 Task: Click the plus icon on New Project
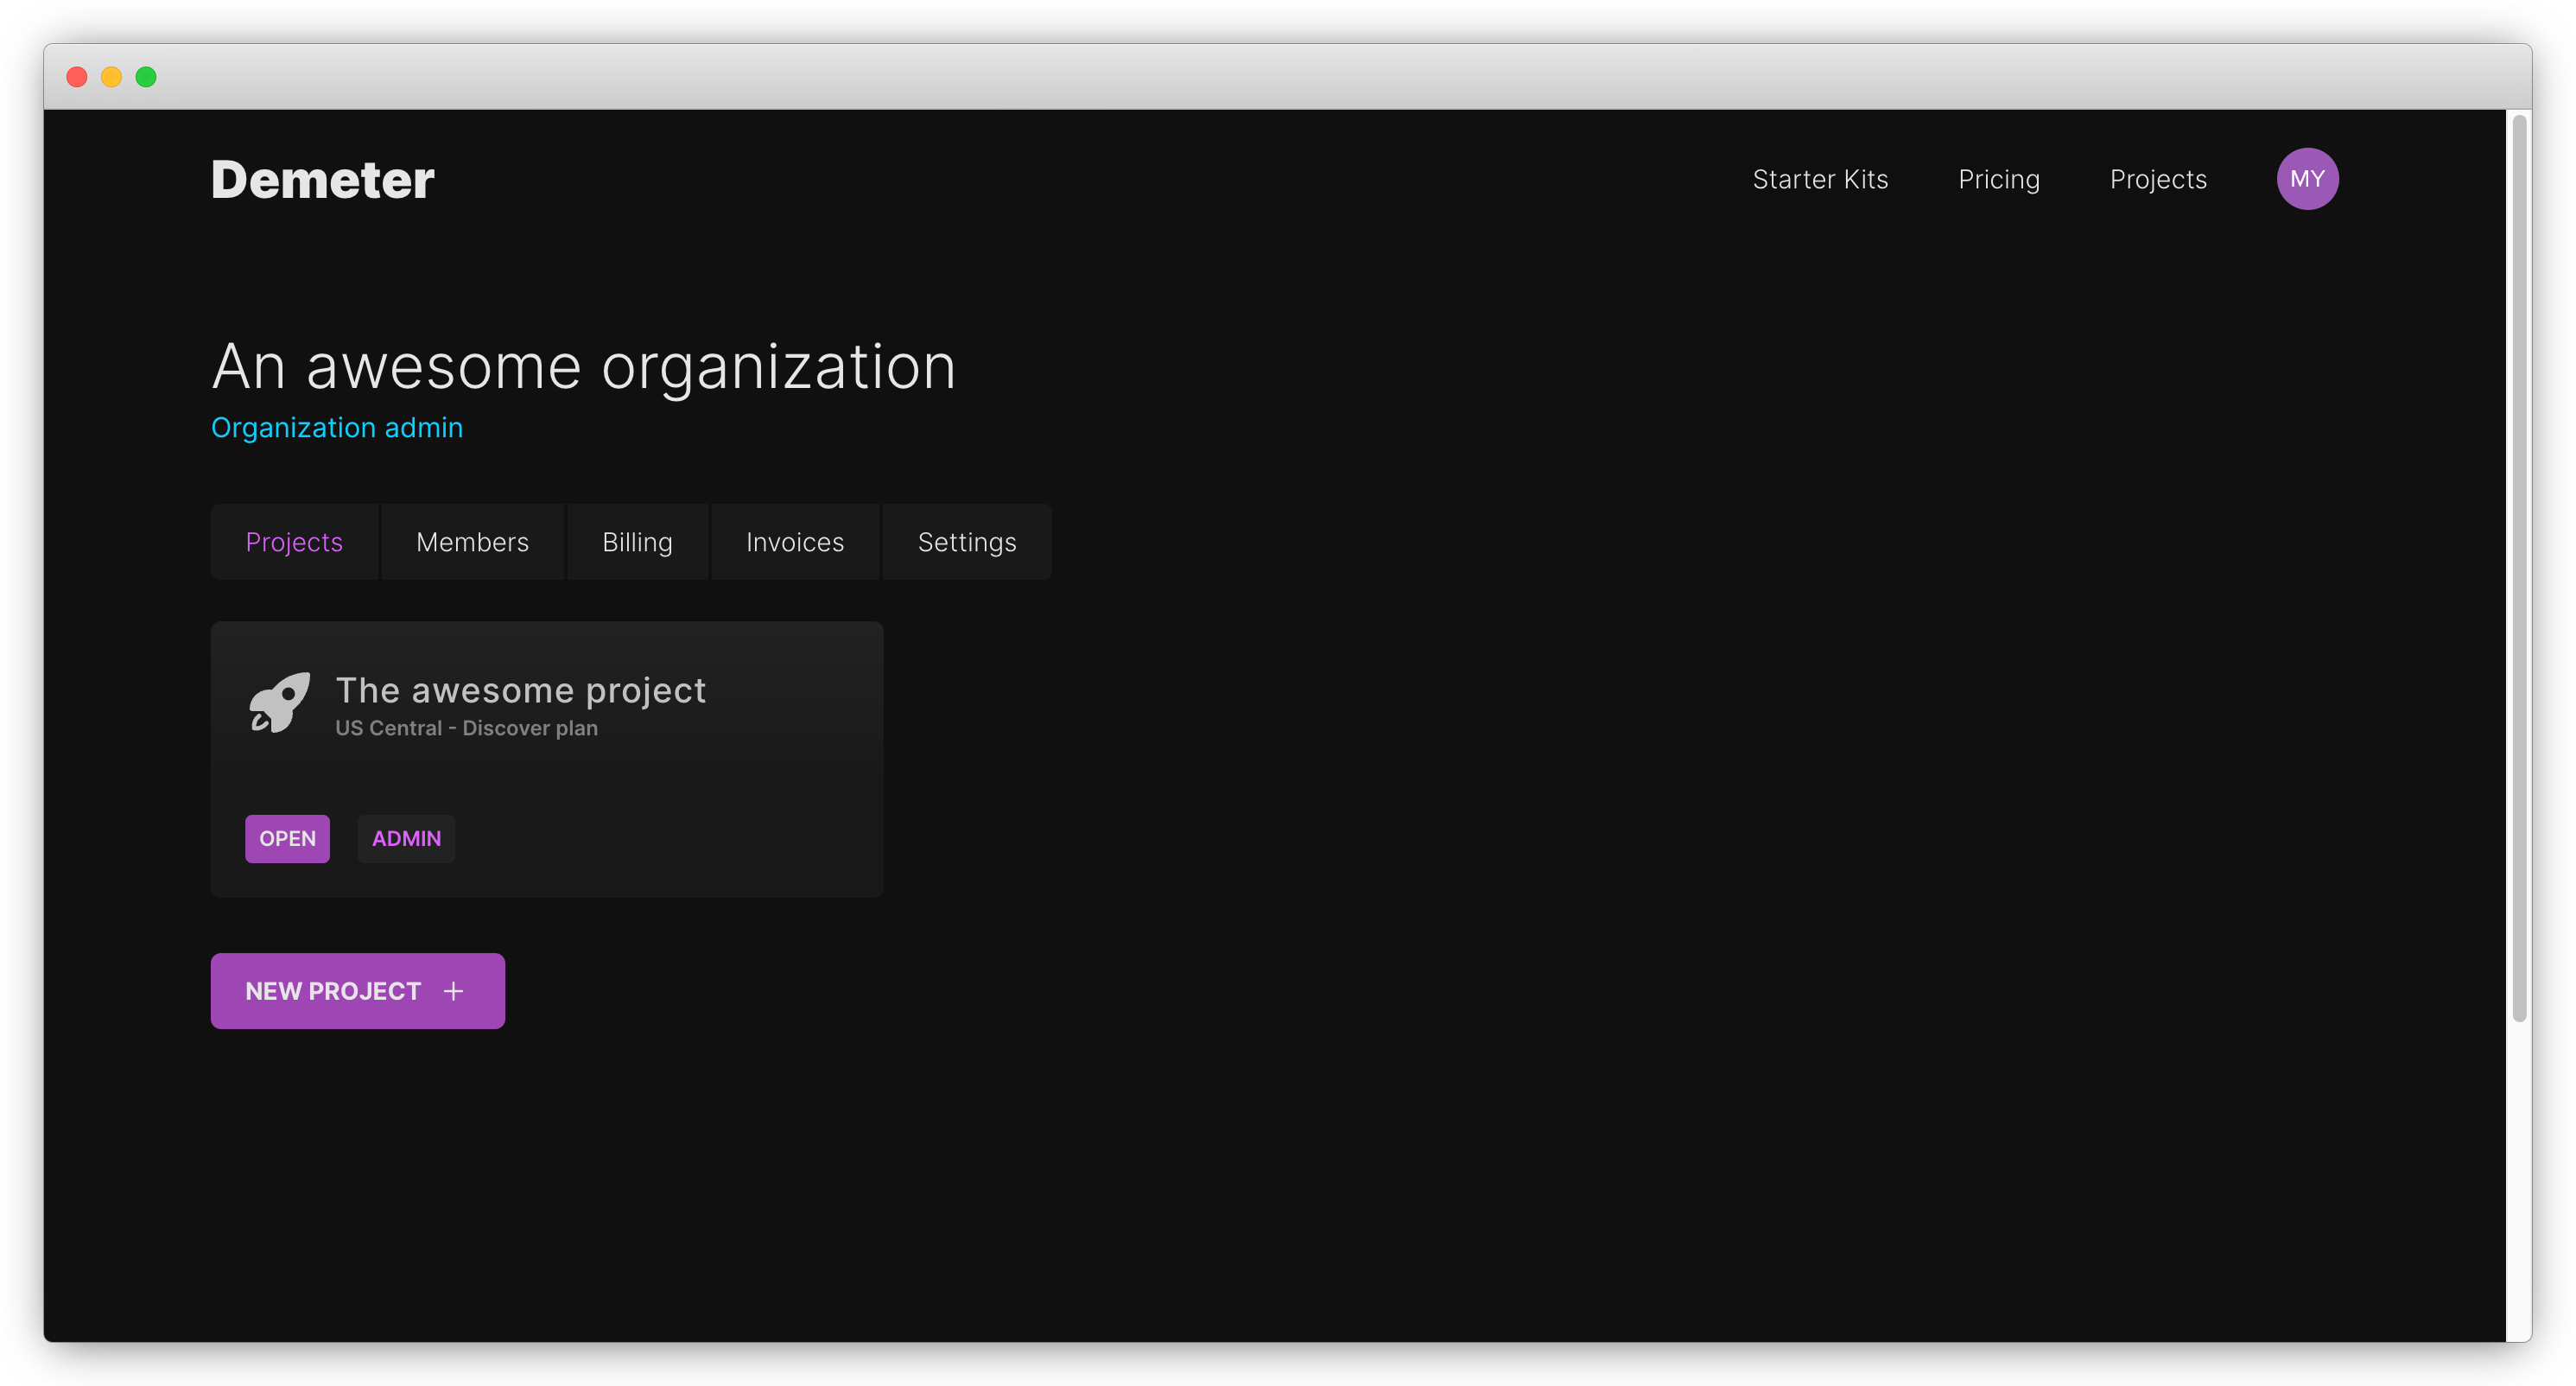(x=453, y=991)
